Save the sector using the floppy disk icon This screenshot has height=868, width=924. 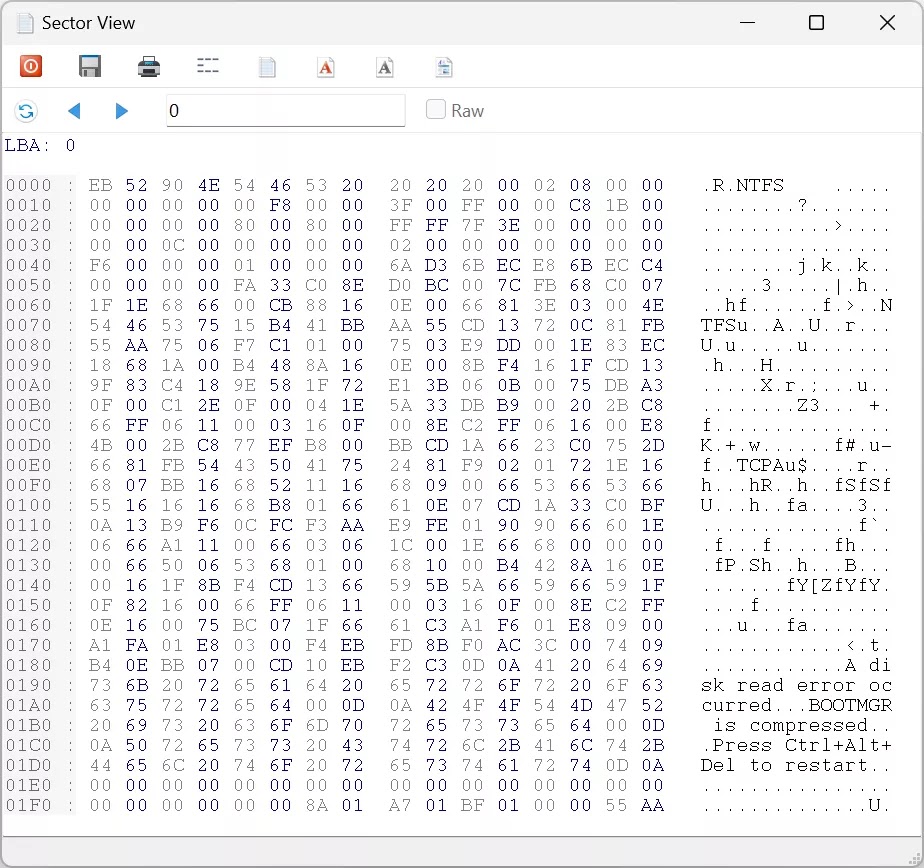pyautogui.click(x=90, y=67)
